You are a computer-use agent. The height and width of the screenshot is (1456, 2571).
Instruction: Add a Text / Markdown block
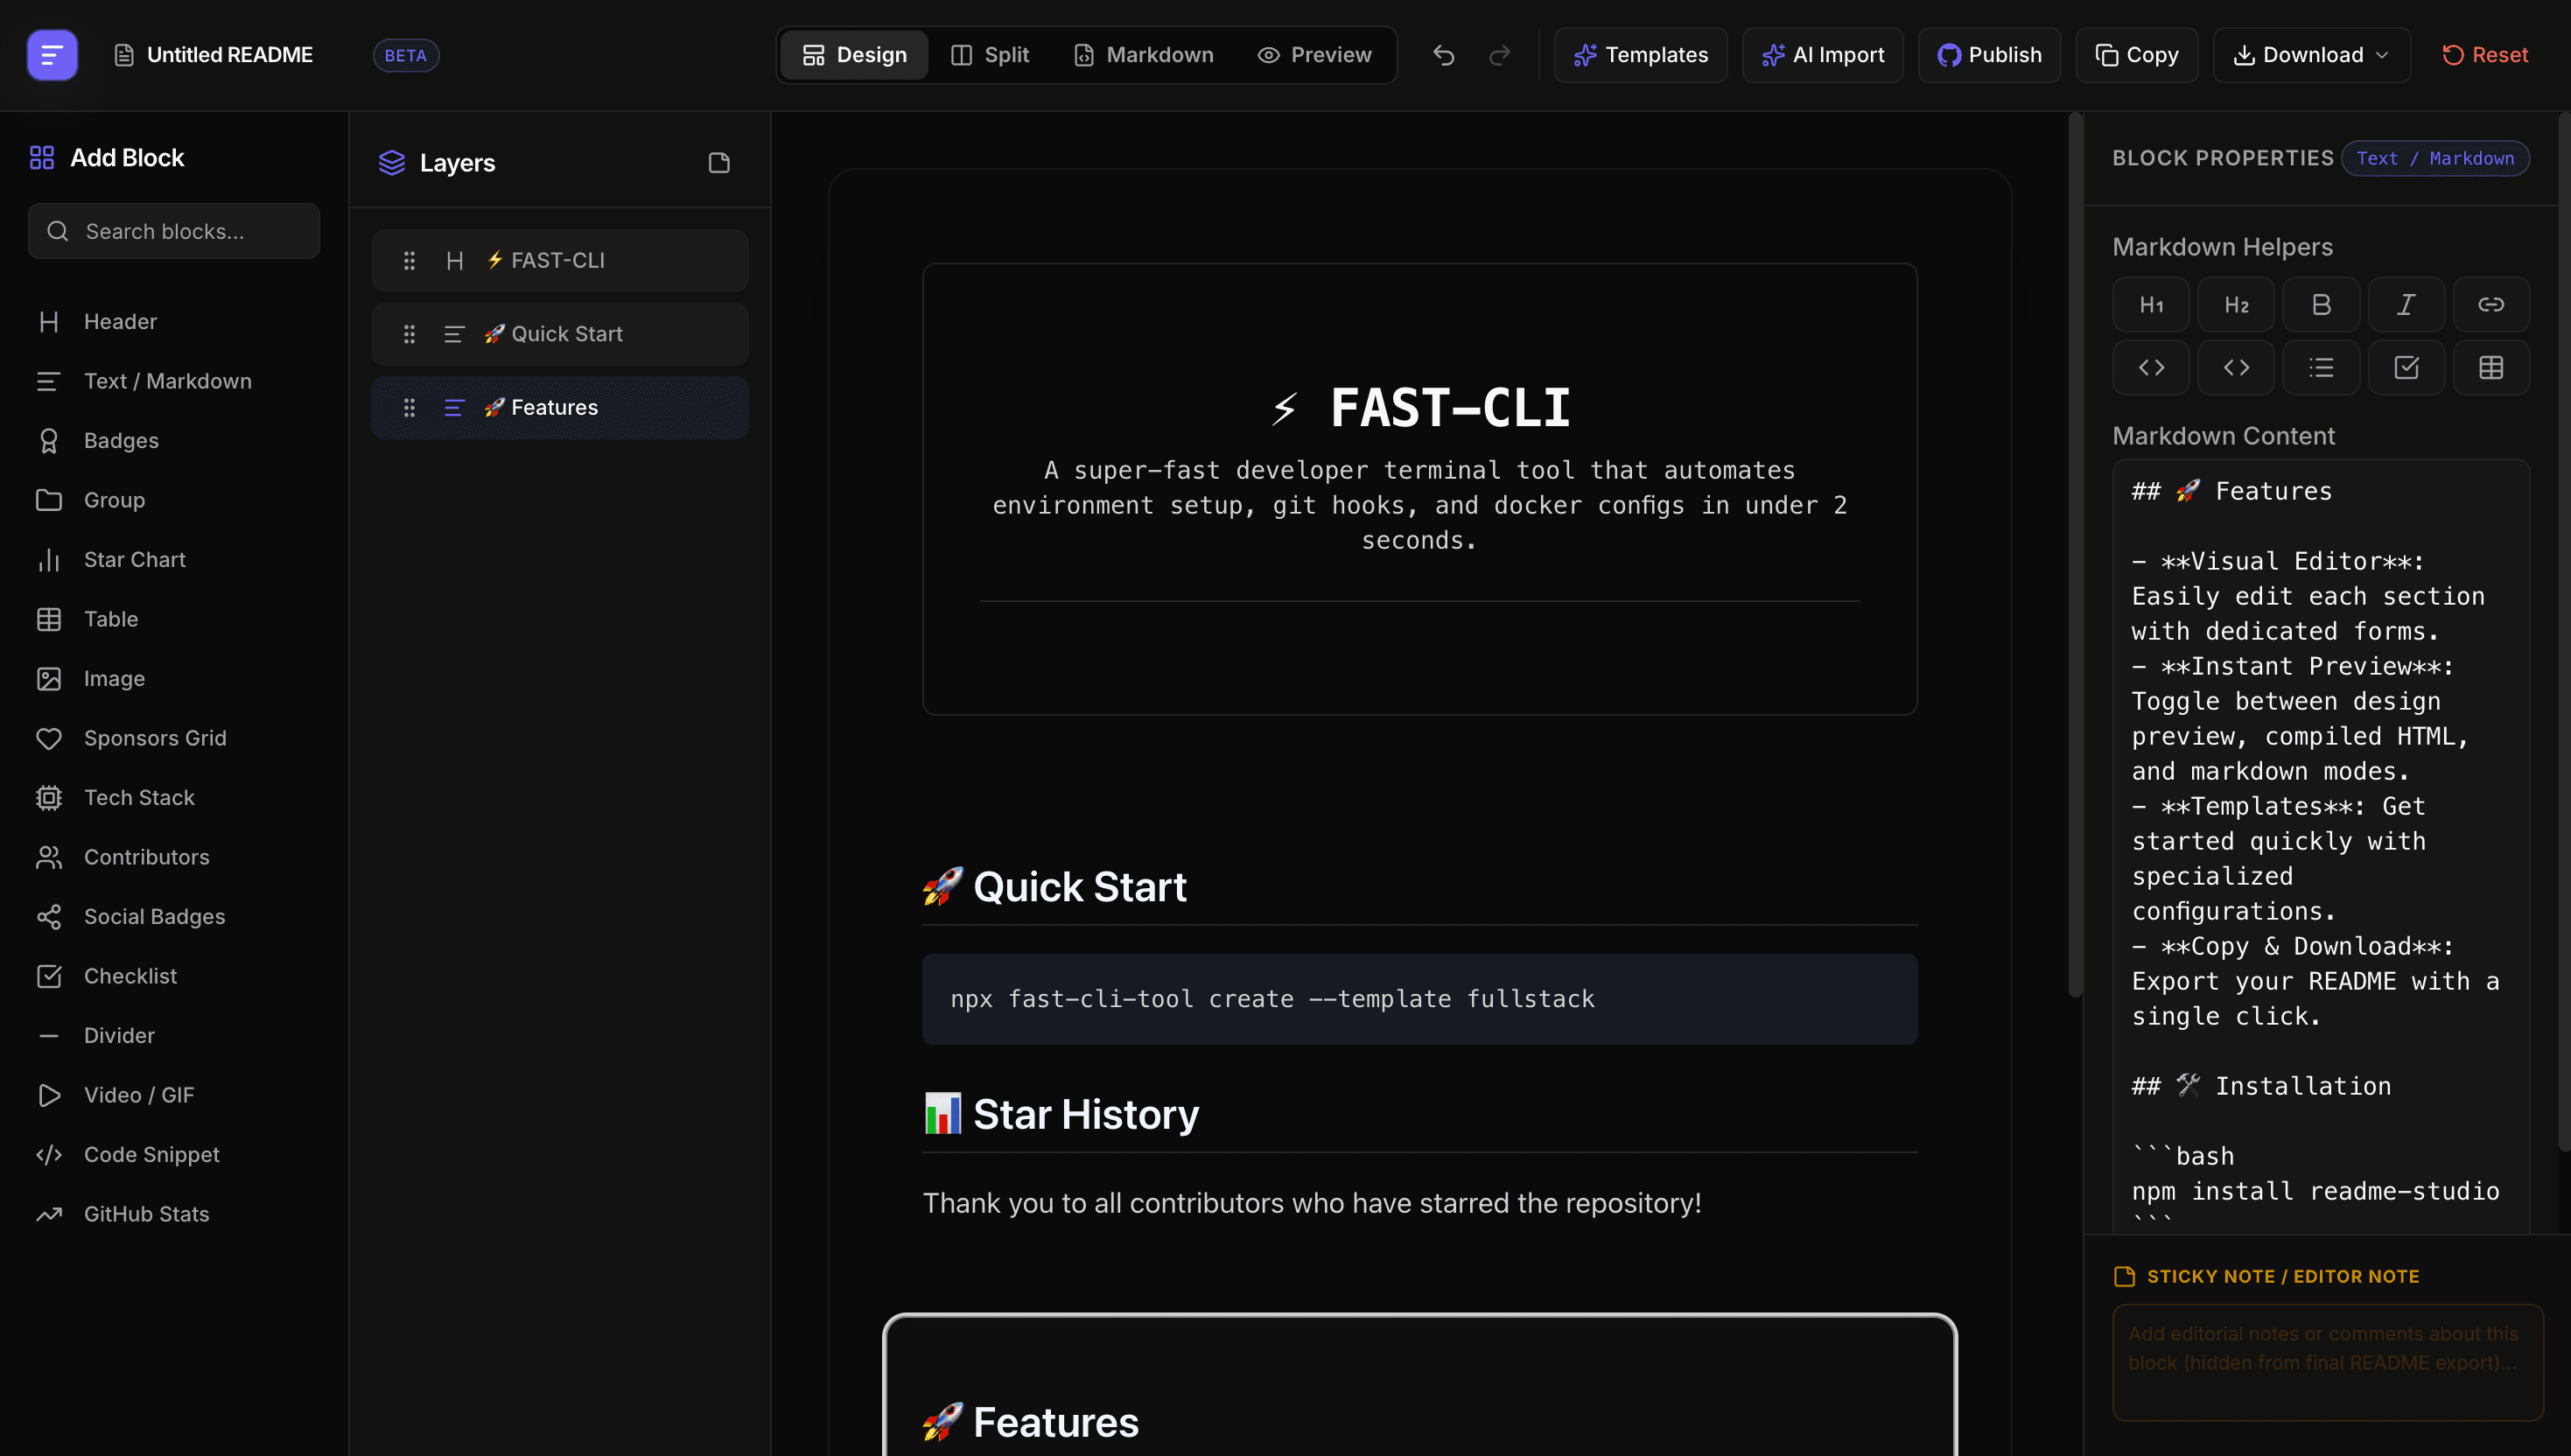click(174, 381)
